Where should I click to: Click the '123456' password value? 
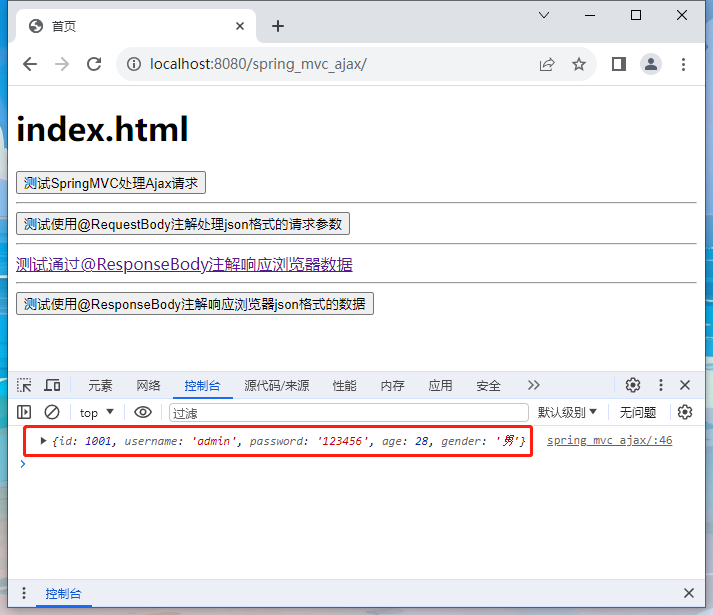click(342, 441)
